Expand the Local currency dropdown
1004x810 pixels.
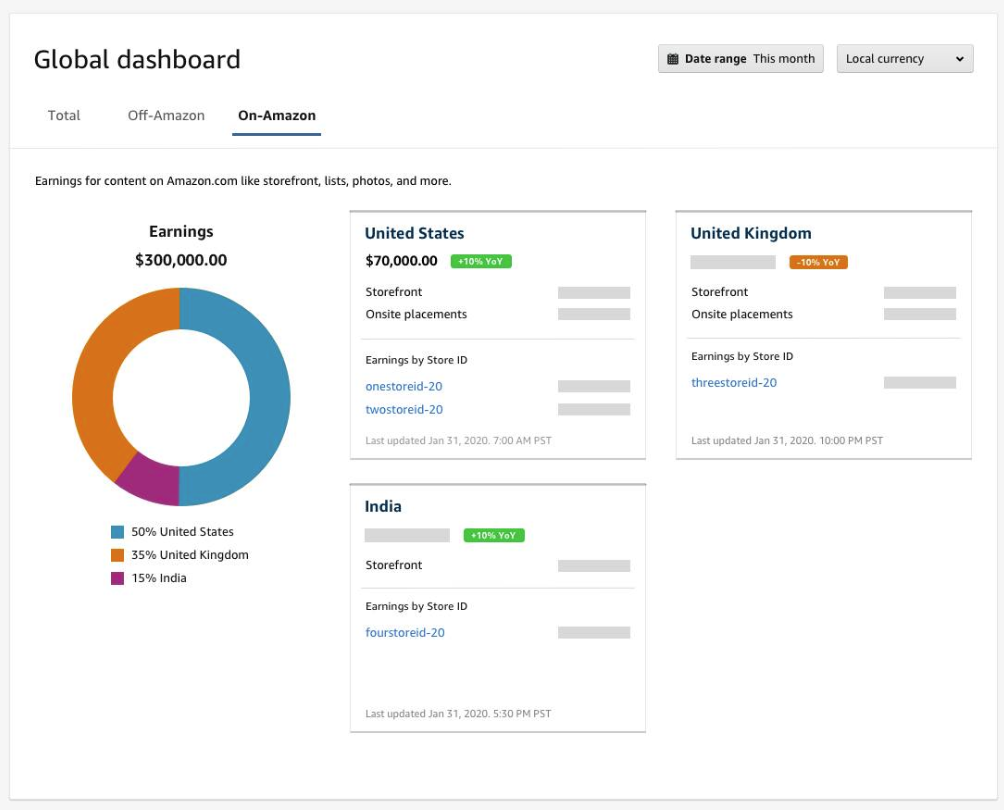(905, 59)
